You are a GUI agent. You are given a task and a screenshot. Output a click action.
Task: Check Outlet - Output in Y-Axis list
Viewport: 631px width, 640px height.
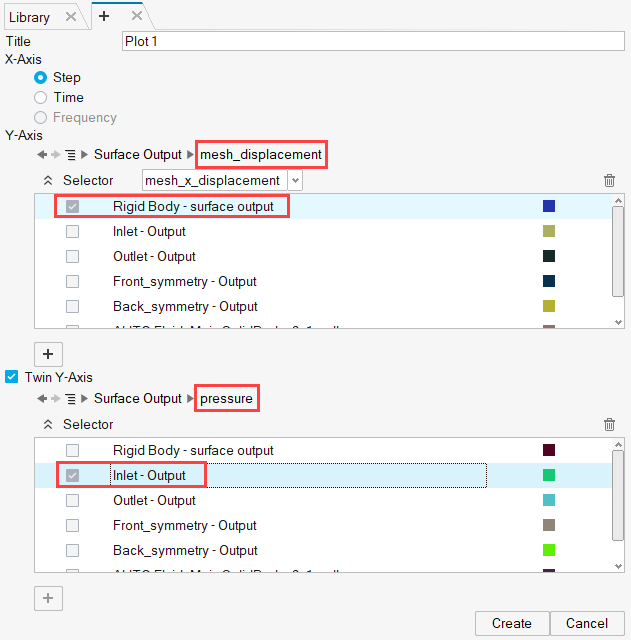(72, 257)
